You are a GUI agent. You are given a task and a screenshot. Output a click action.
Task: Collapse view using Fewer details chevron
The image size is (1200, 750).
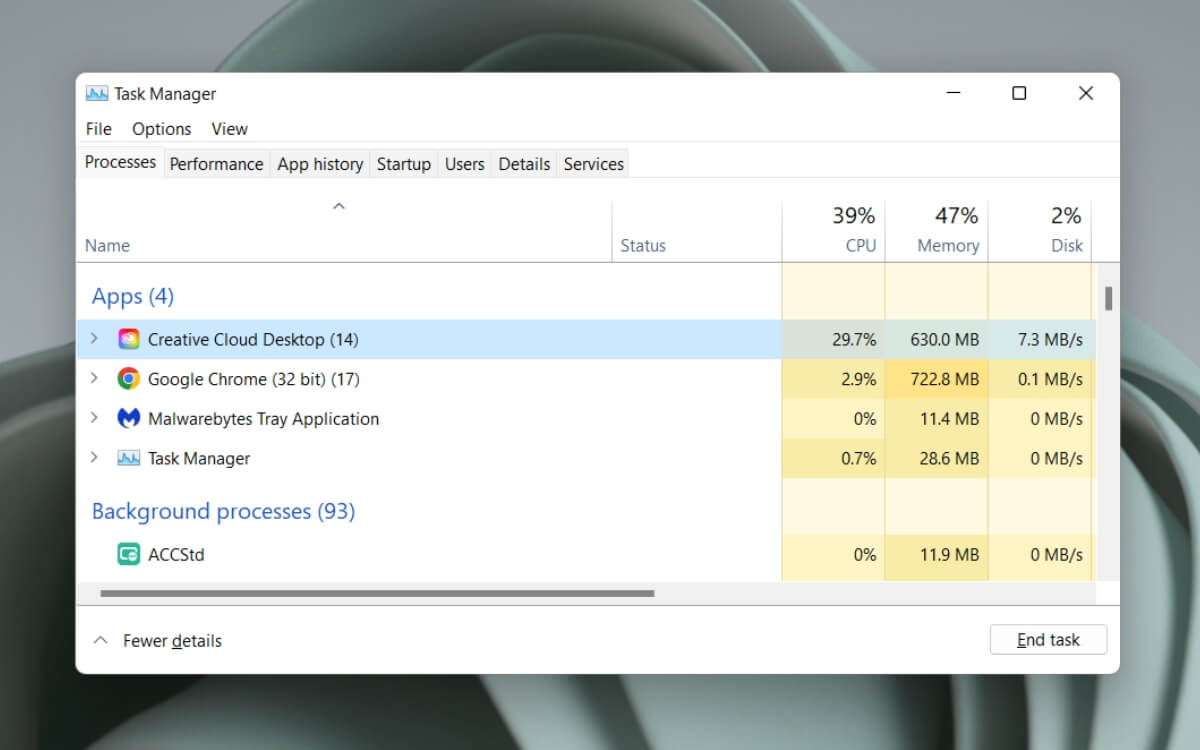100,640
